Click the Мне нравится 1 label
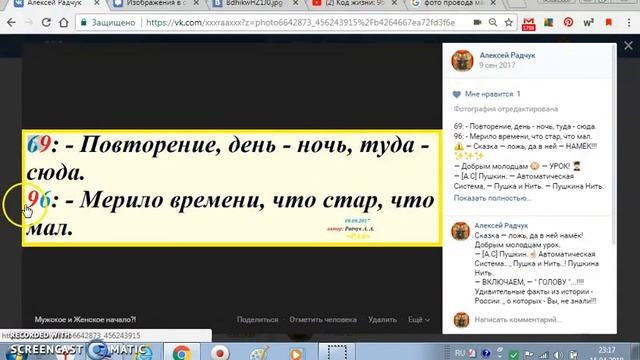640x360 pixels. pyautogui.click(x=493, y=94)
